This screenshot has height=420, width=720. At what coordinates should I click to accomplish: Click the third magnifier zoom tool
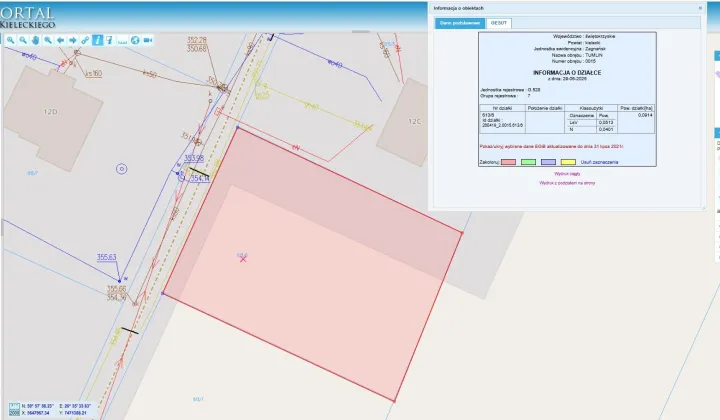click(x=48, y=40)
